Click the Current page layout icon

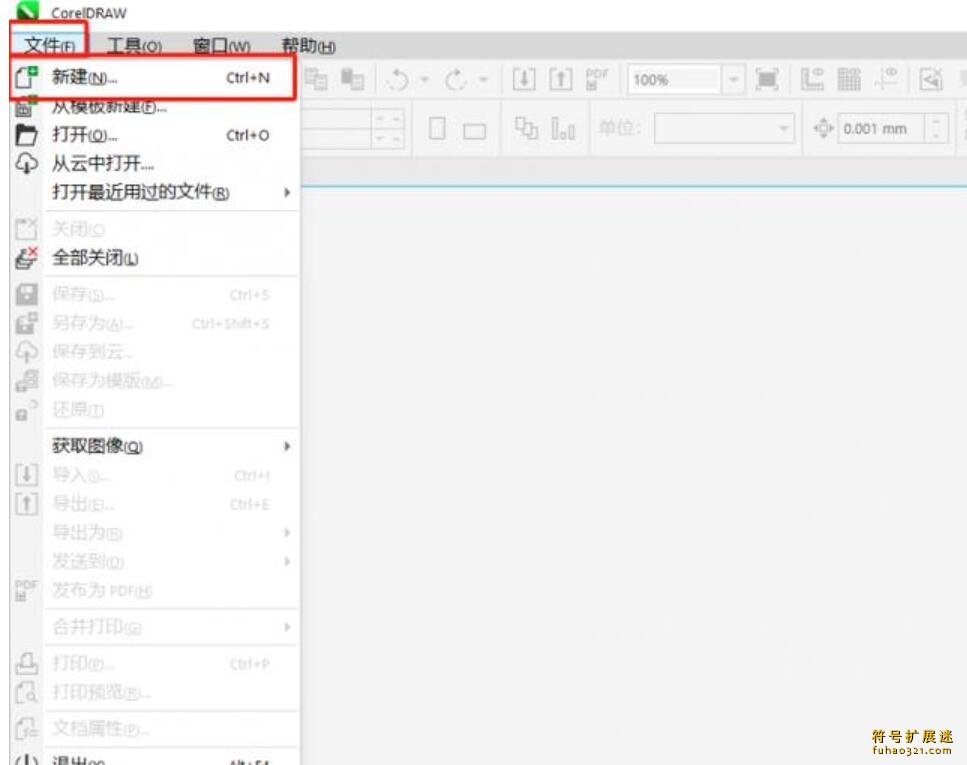[563, 128]
